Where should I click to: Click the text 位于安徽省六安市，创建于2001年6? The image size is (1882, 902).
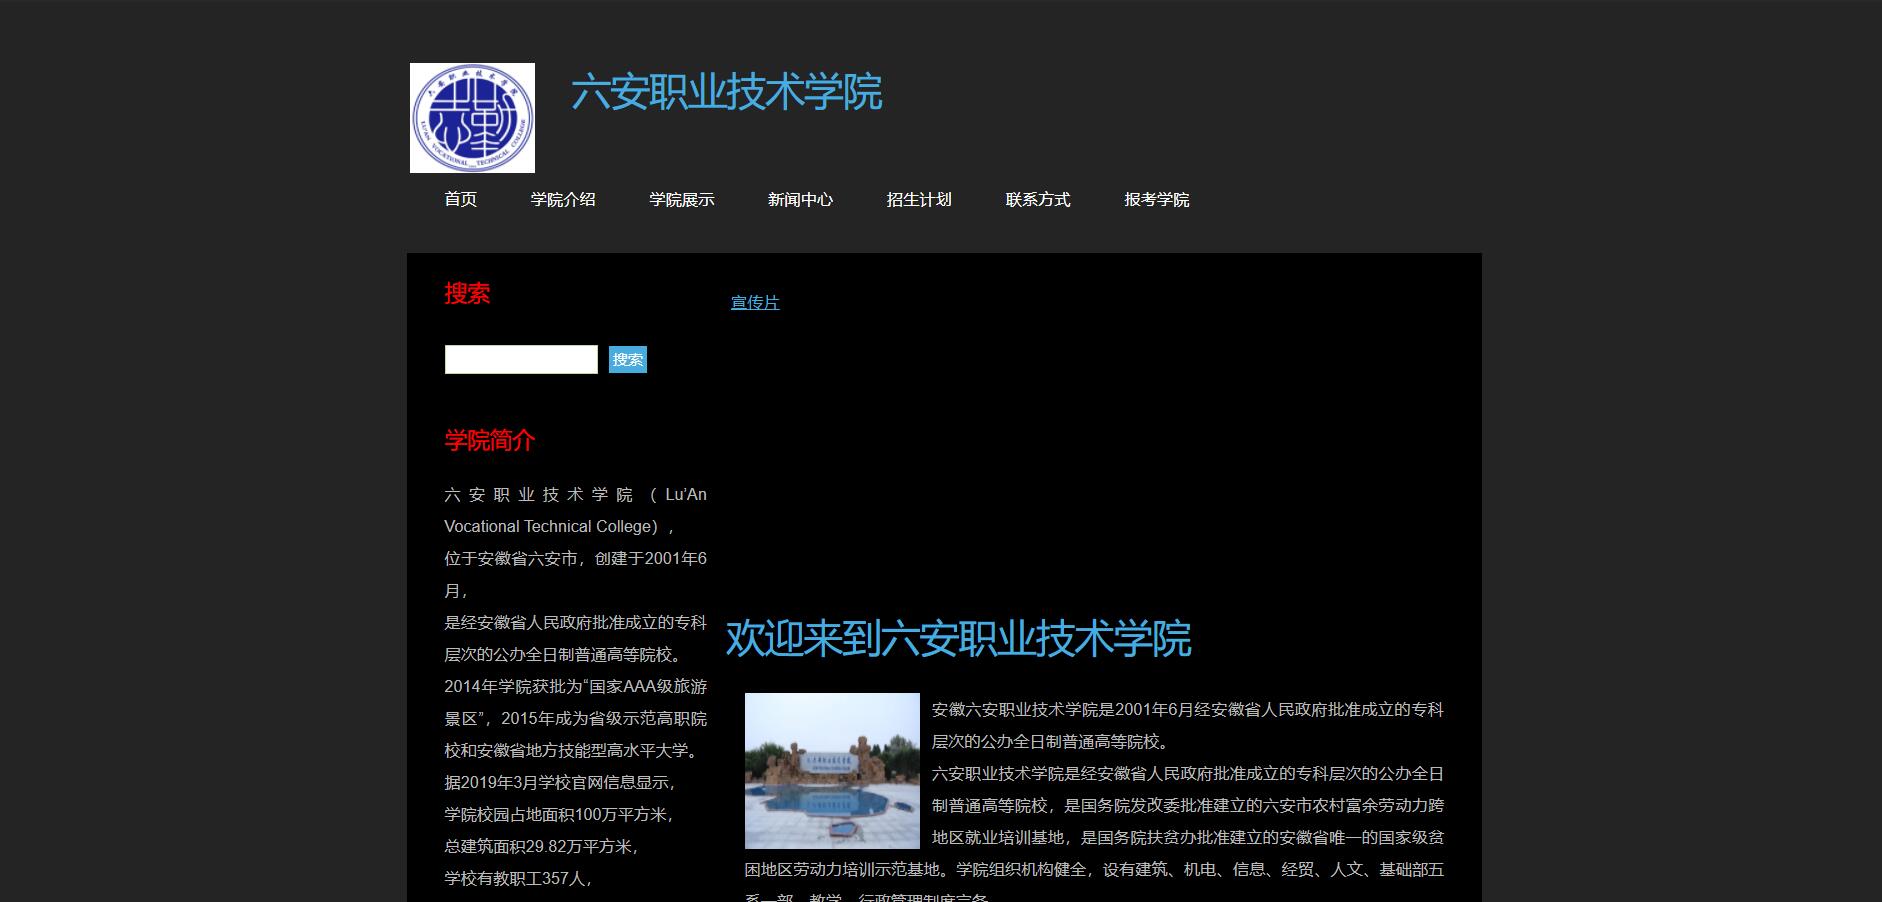[x=575, y=558]
